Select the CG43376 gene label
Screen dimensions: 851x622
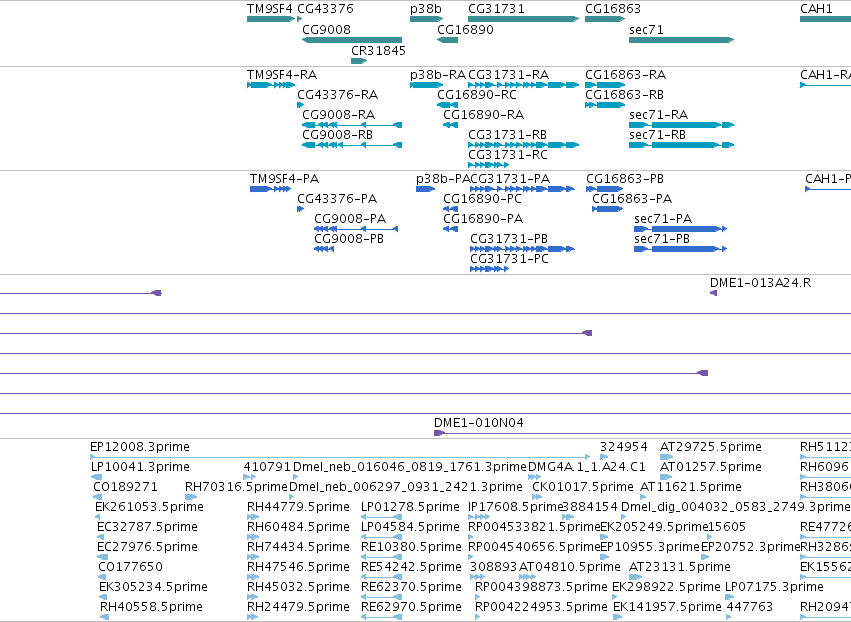(325, 9)
